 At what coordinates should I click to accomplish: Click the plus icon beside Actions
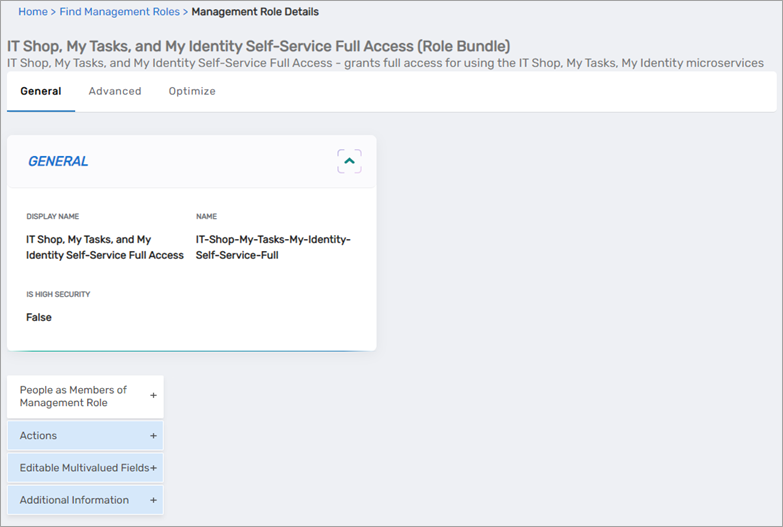pyautogui.click(x=153, y=436)
